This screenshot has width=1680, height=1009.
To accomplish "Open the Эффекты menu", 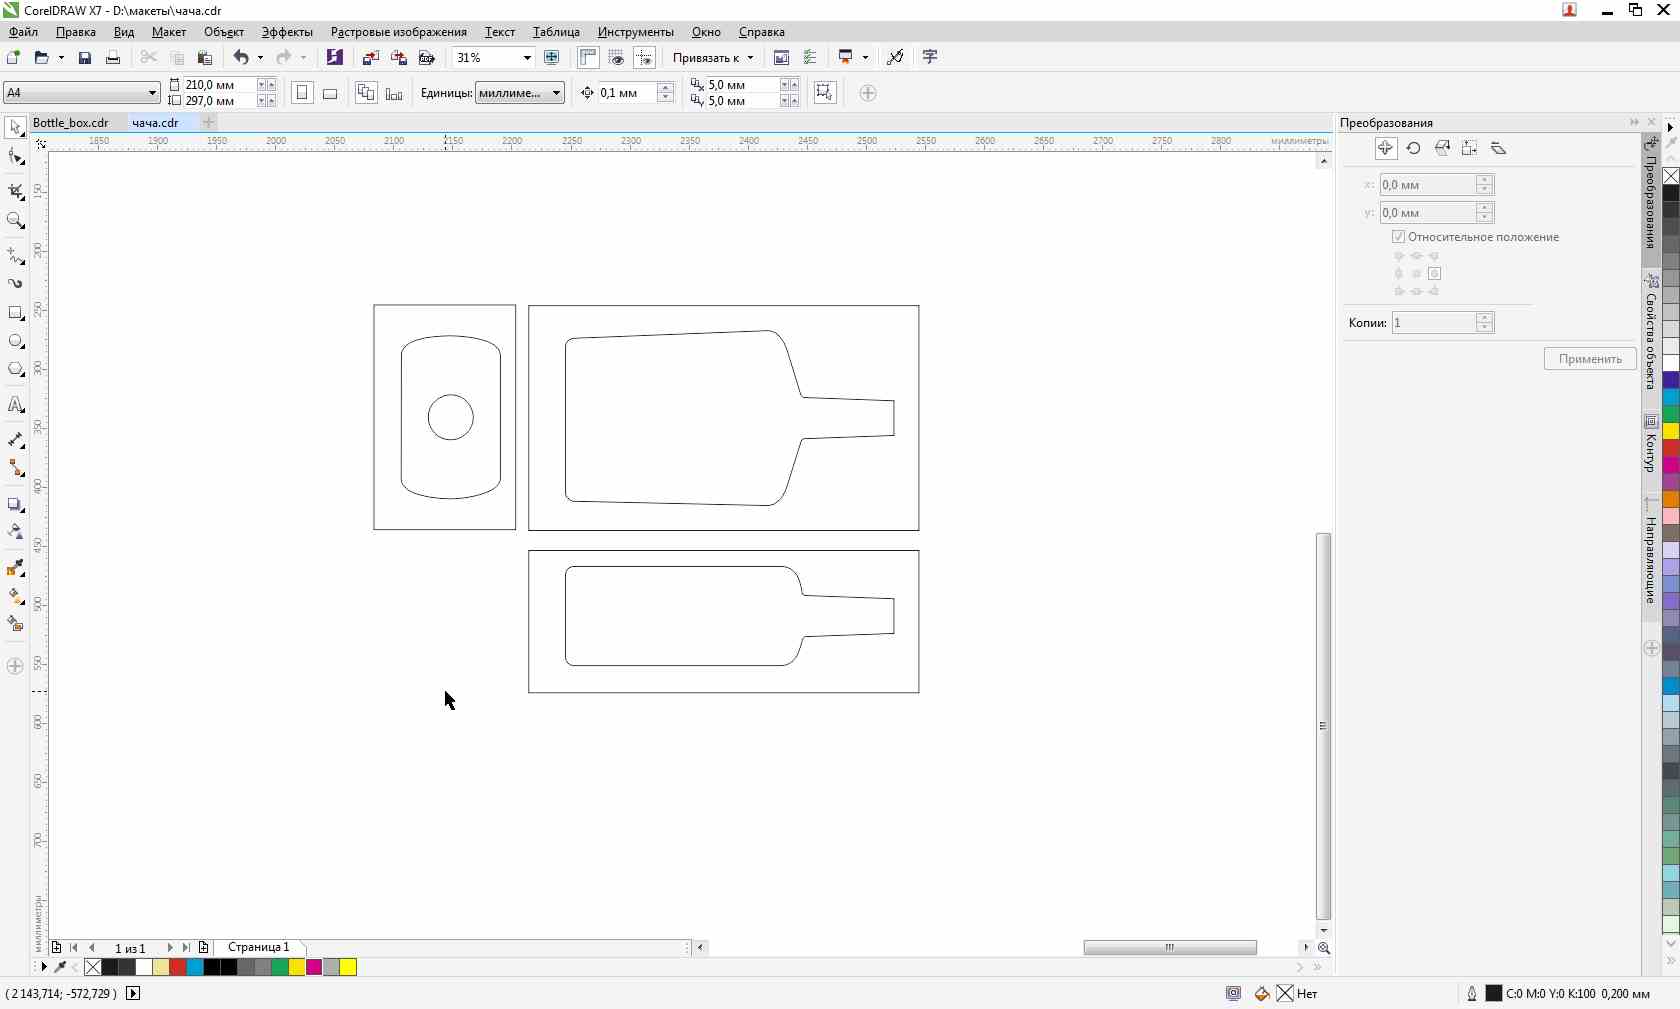I will tap(287, 32).
